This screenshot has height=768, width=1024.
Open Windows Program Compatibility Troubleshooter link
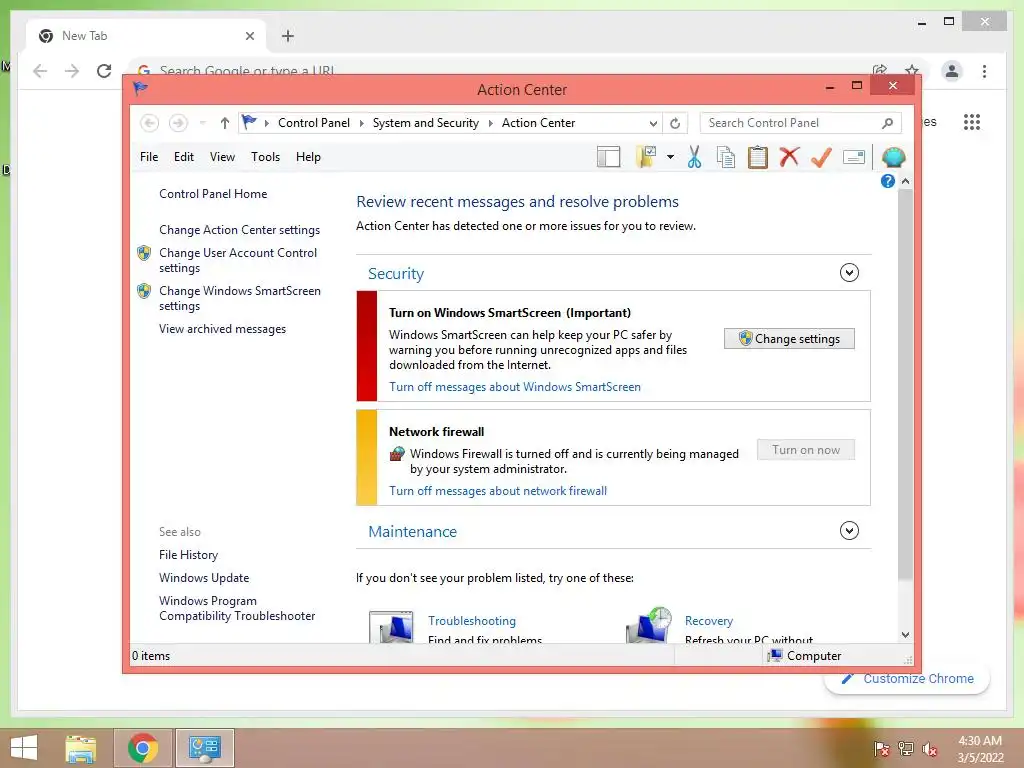pos(237,608)
